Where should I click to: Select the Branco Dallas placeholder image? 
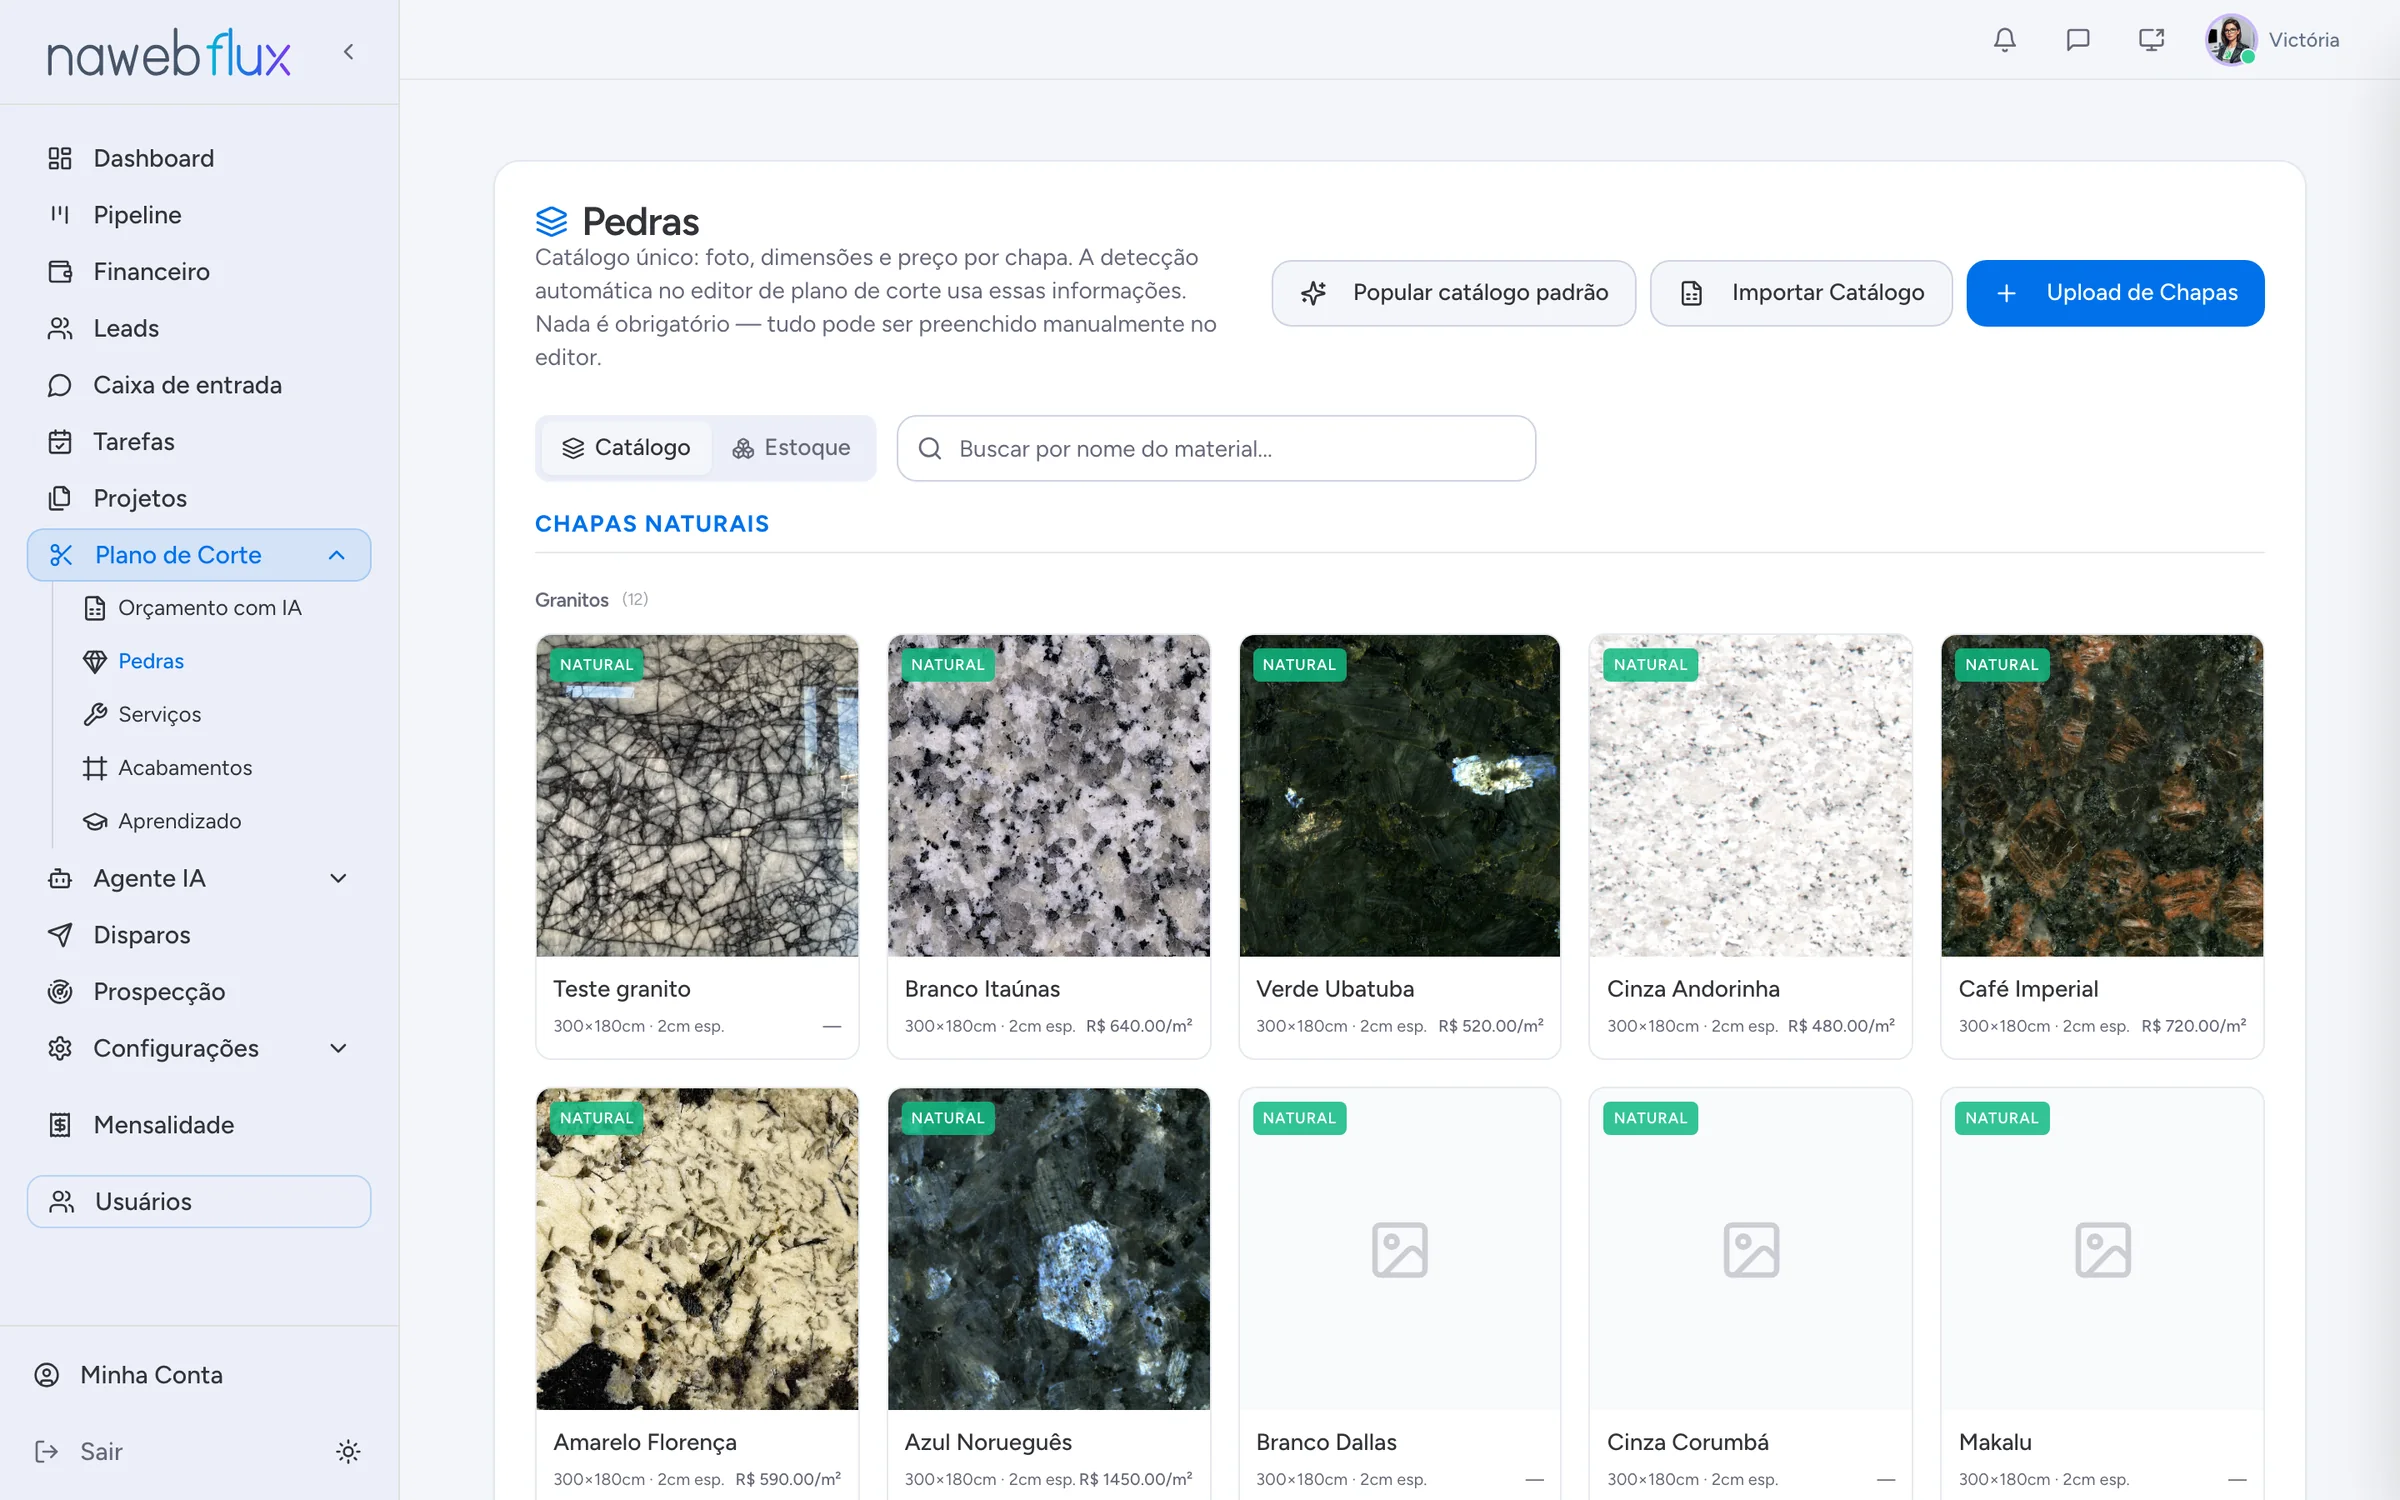tap(1399, 1249)
